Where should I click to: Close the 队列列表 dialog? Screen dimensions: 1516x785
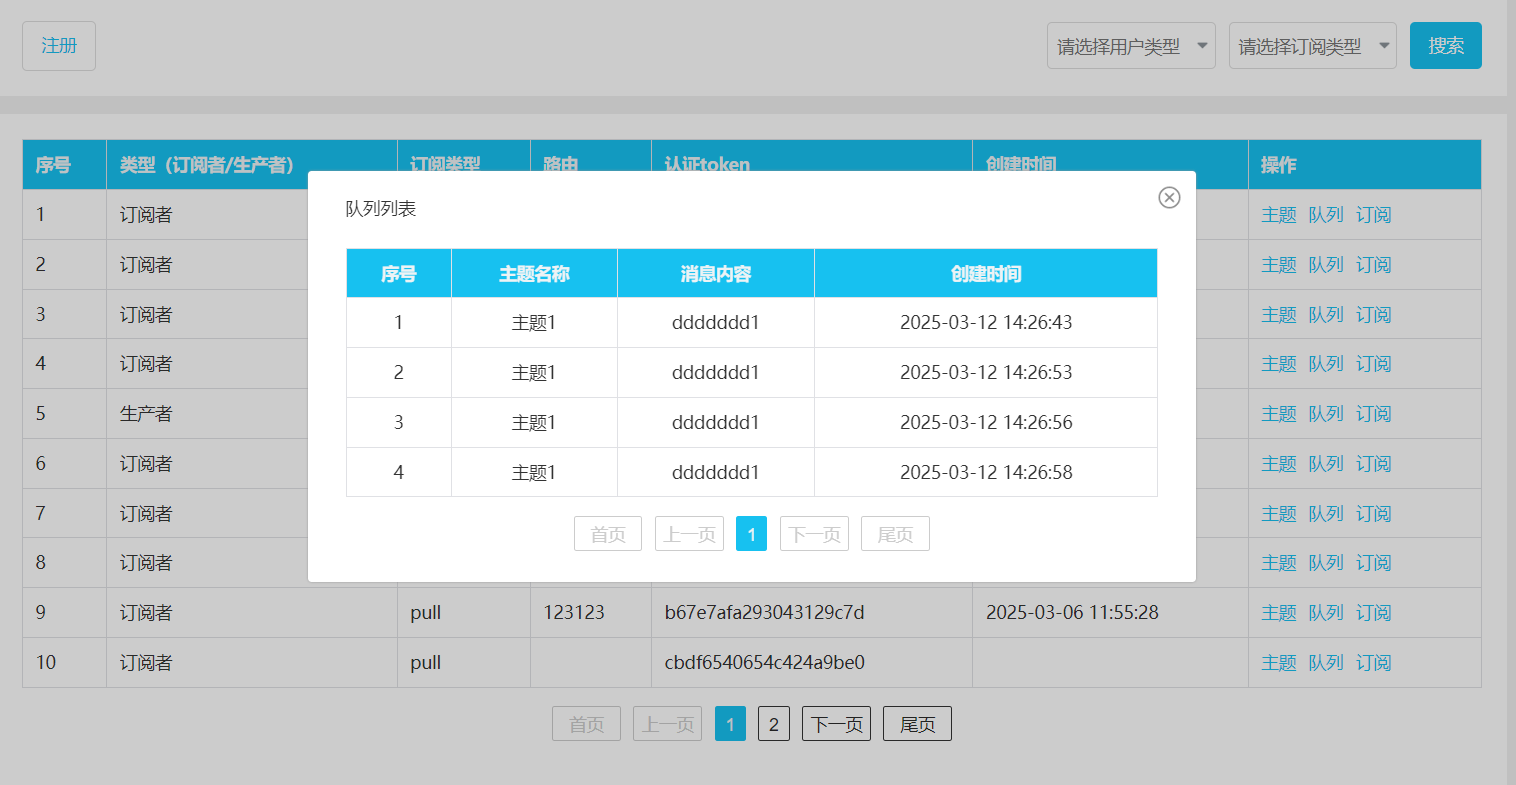coord(1169,198)
